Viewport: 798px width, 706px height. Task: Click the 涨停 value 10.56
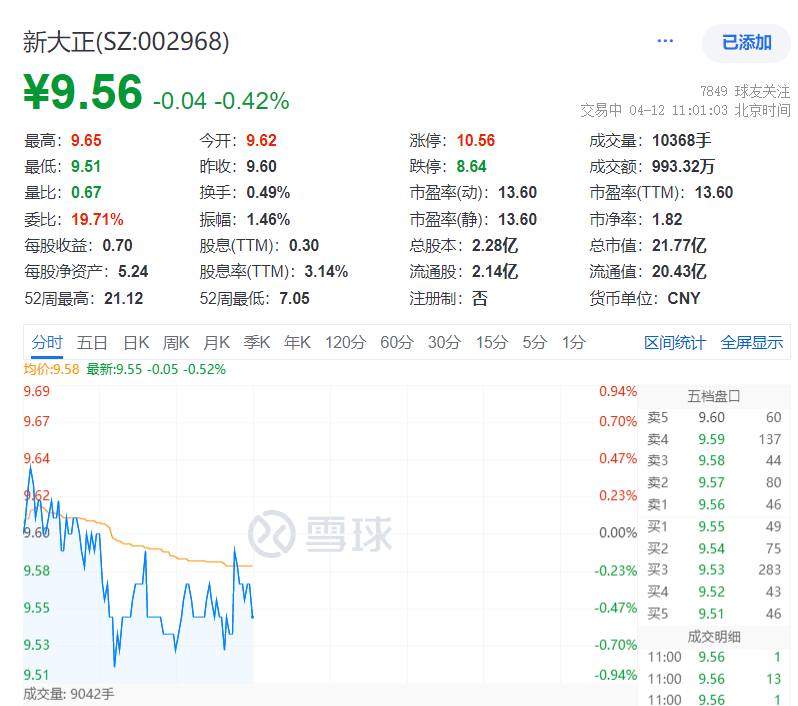click(475, 140)
